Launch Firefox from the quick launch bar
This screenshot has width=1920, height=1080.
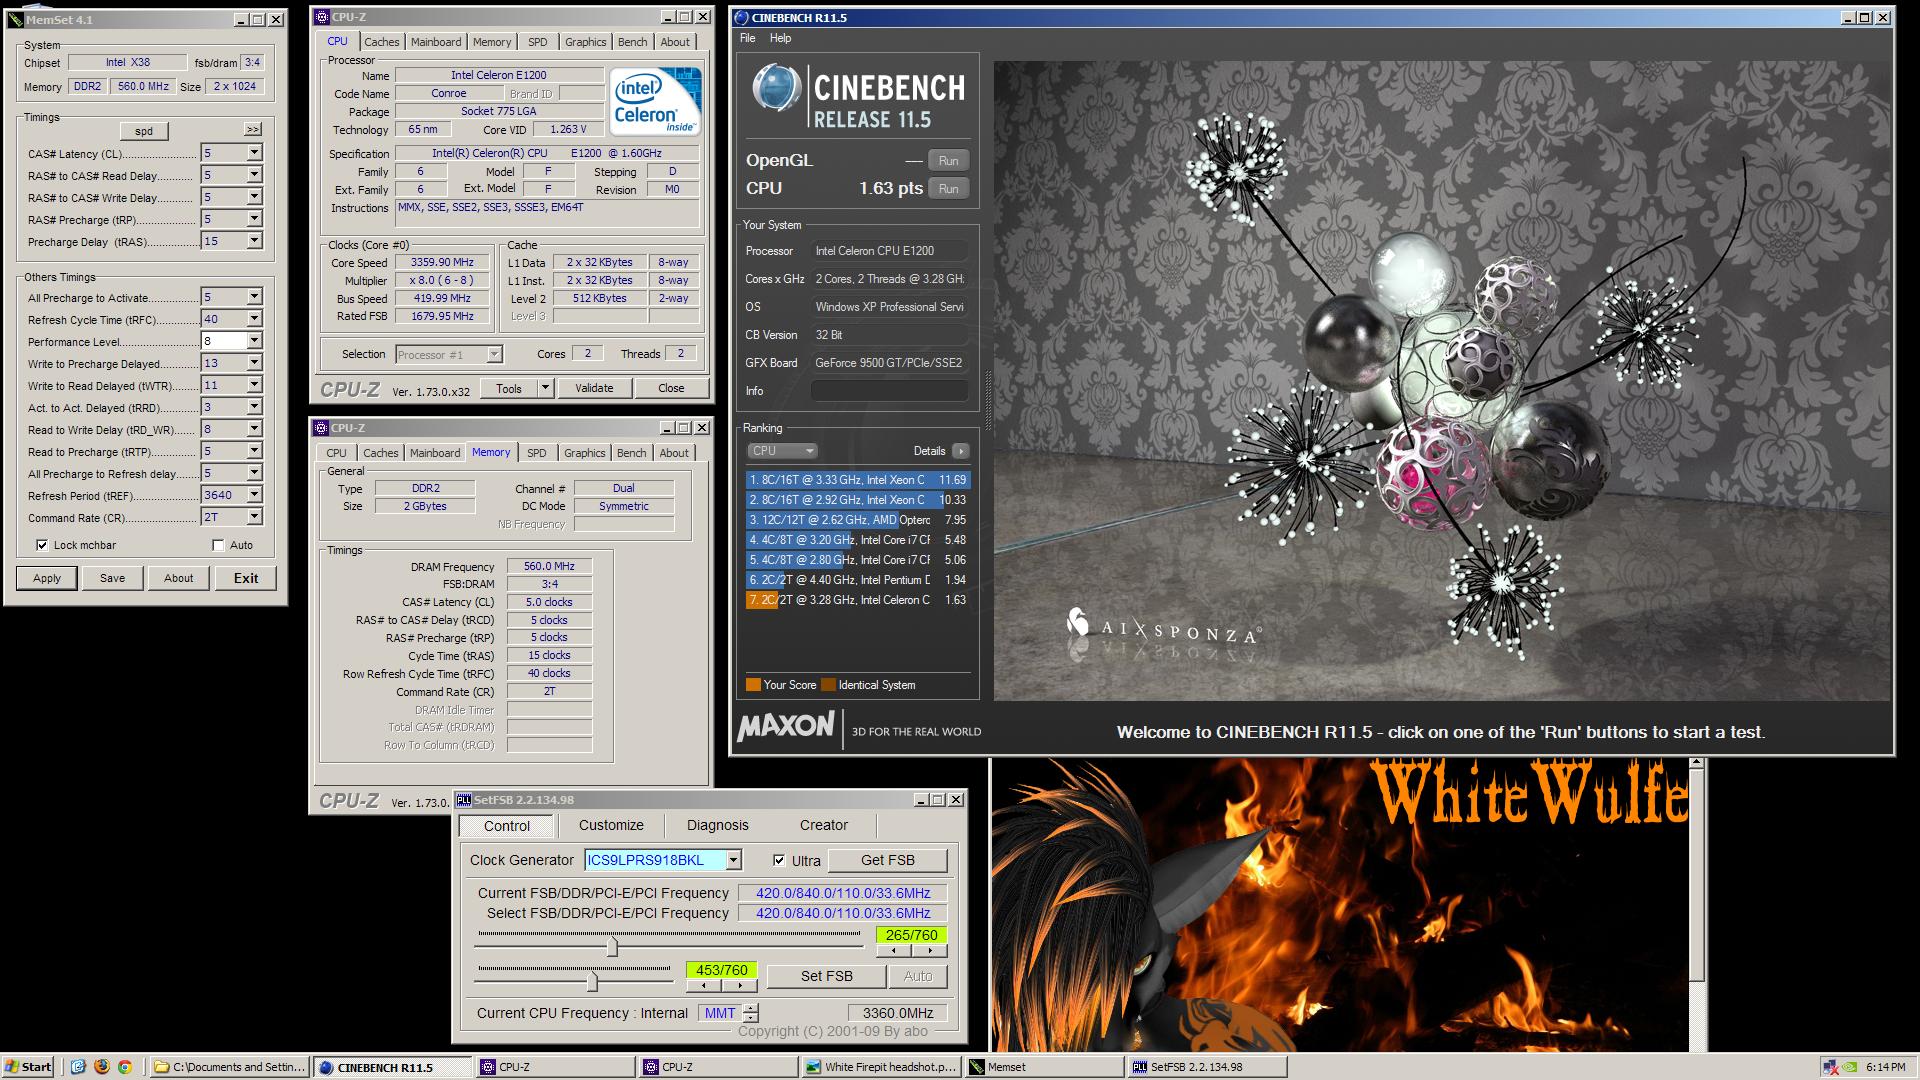(x=102, y=1067)
